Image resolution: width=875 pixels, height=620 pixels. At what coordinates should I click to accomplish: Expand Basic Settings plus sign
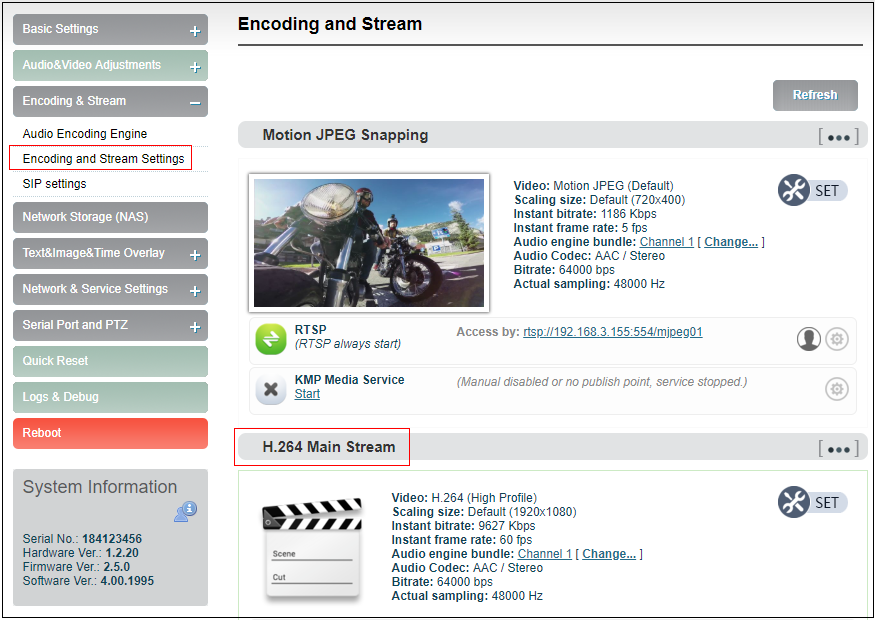(x=195, y=31)
